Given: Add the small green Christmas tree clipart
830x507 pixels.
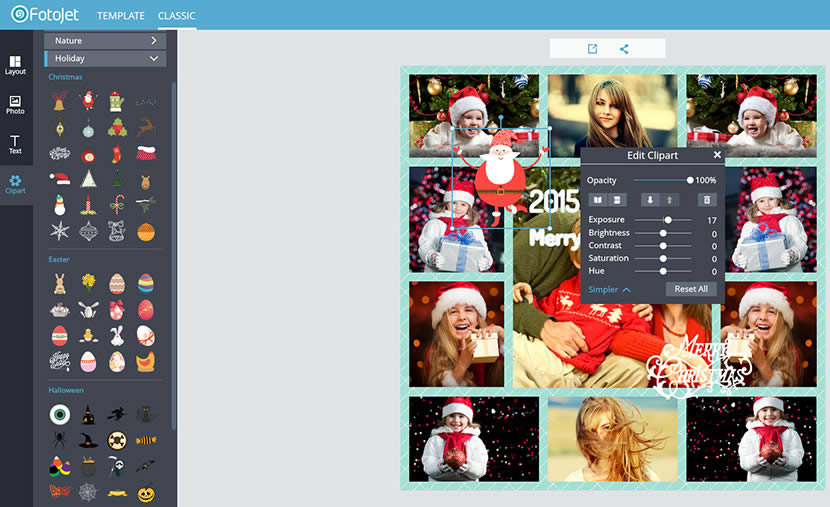Looking at the screenshot, I should click(117, 179).
